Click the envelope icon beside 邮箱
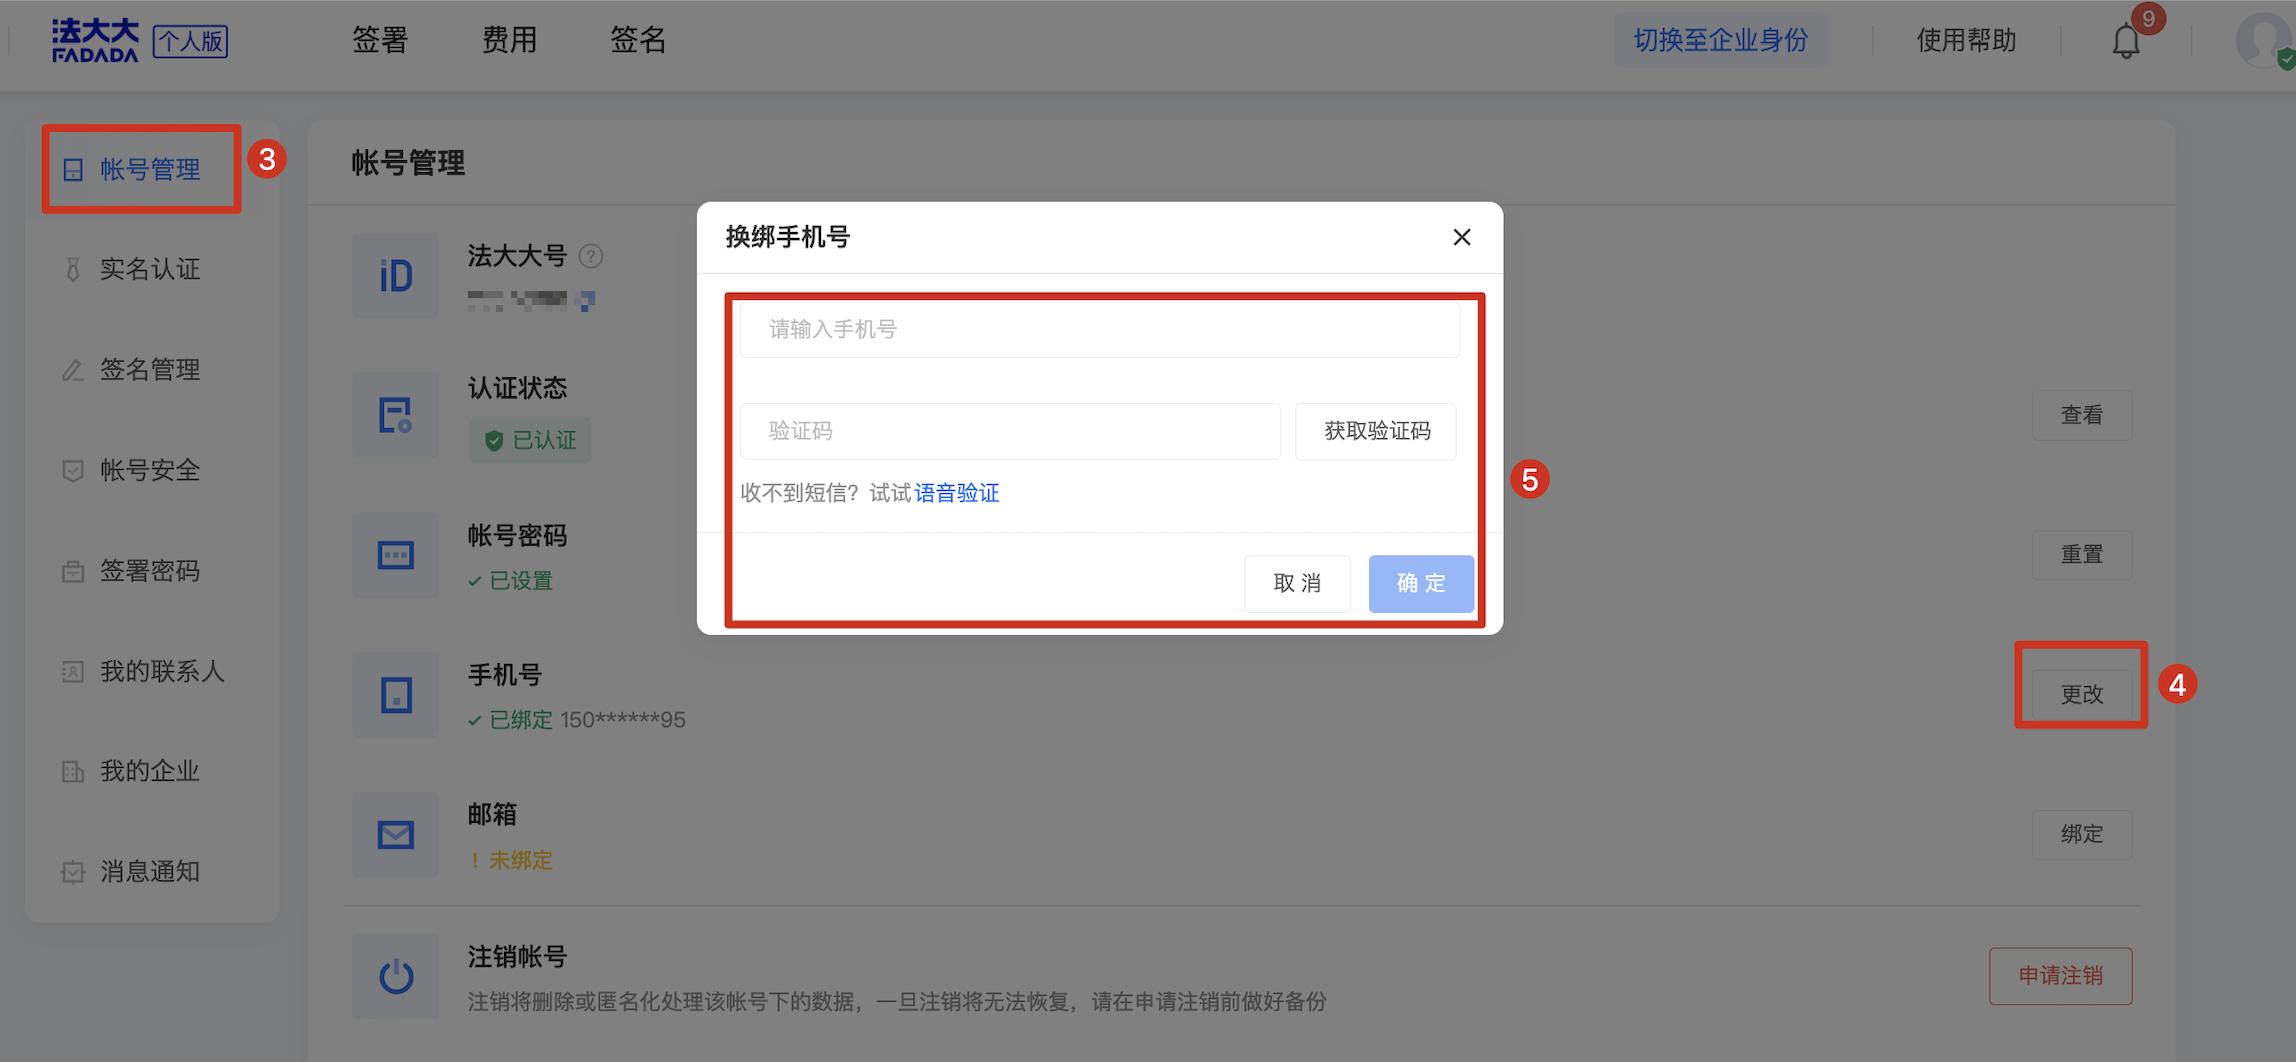Viewport: 2296px width, 1062px height. 395,834
